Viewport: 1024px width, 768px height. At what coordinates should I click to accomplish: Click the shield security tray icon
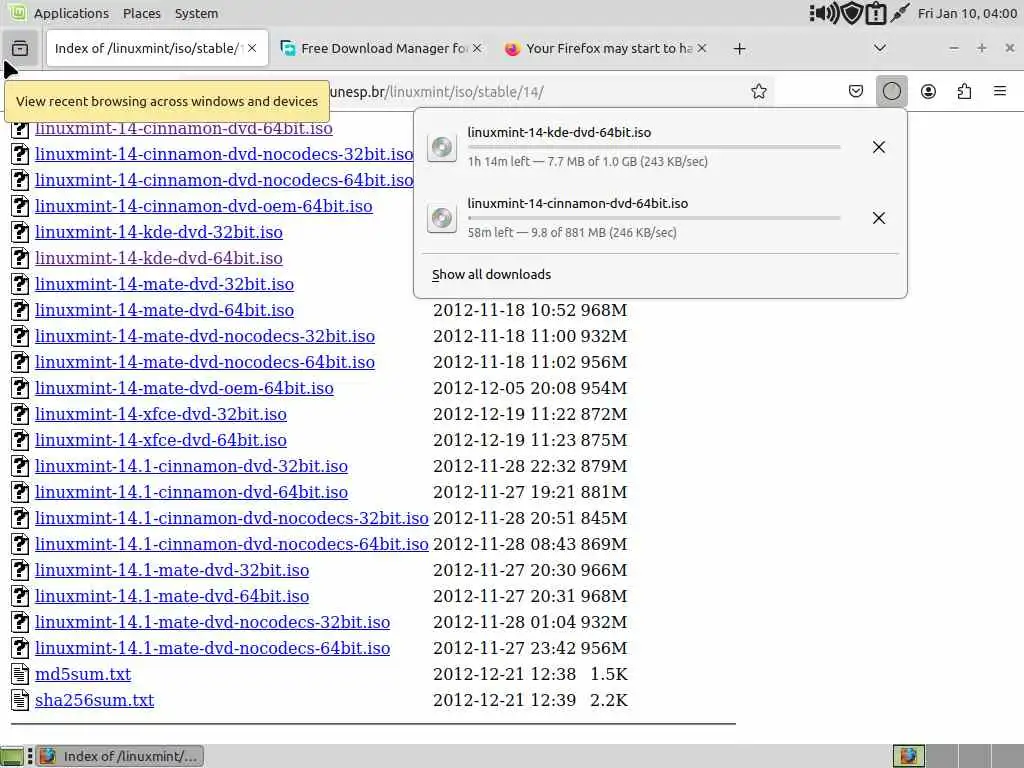pyautogui.click(x=852, y=13)
